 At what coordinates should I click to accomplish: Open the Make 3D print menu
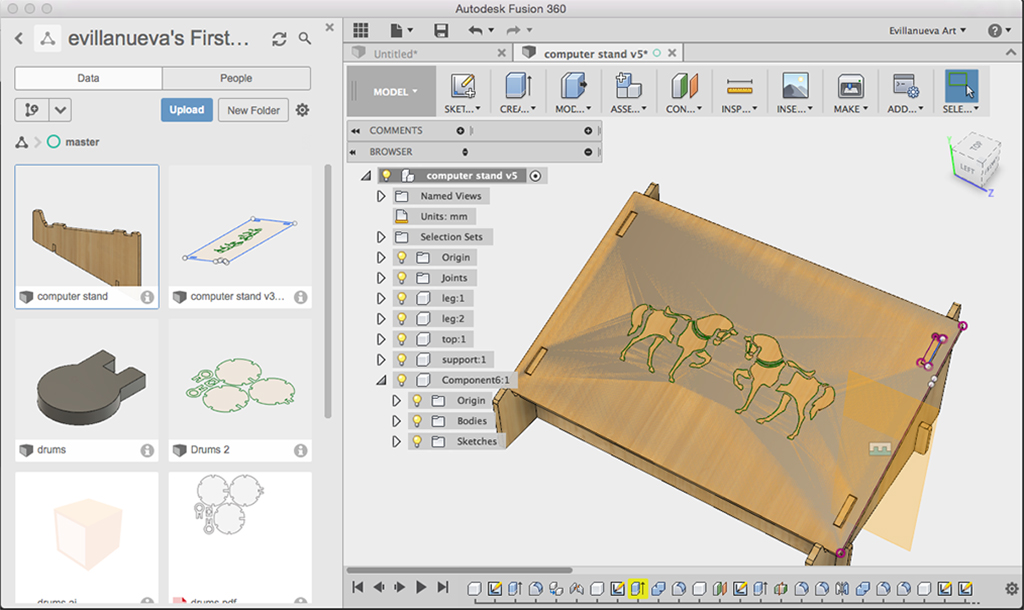[850, 92]
